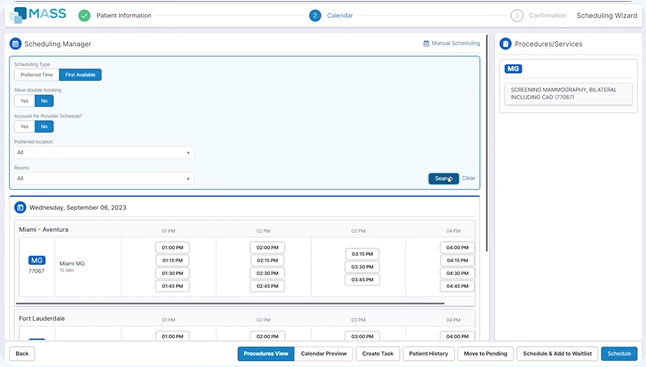Click the green Patient Information checkmark icon
646x367 pixels.
coord(84,16)
